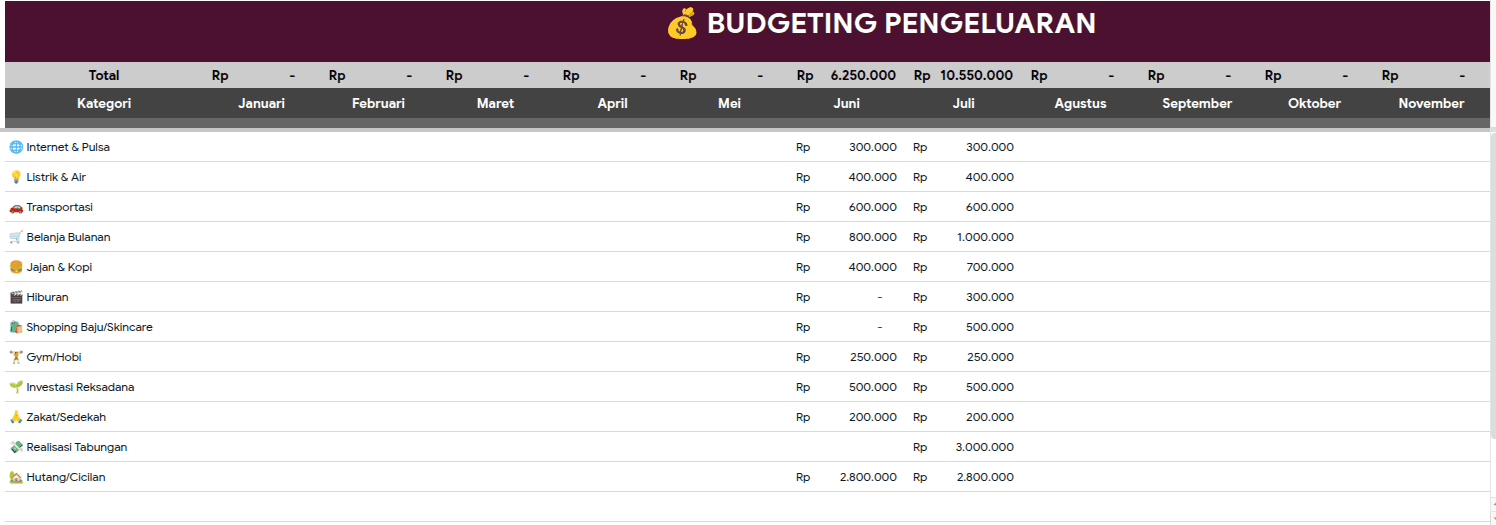The image size is (1496, 525).
Task: Select the Juli column header
Action: click(964, 103)
